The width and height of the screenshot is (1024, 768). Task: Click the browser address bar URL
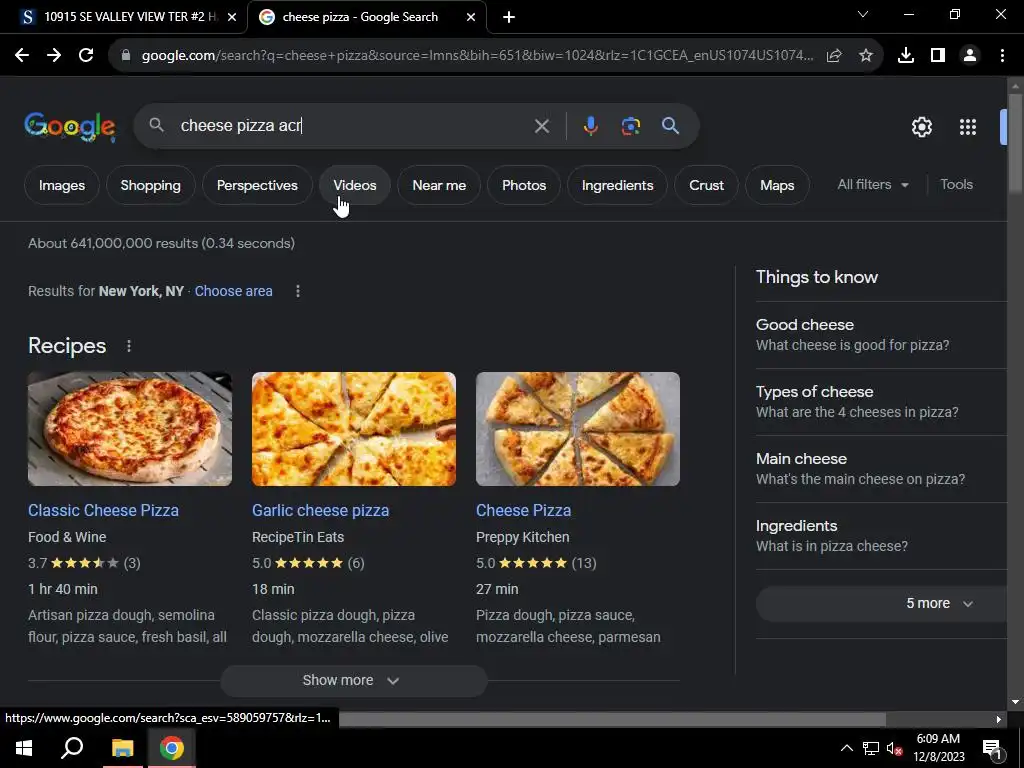[477, 56]
